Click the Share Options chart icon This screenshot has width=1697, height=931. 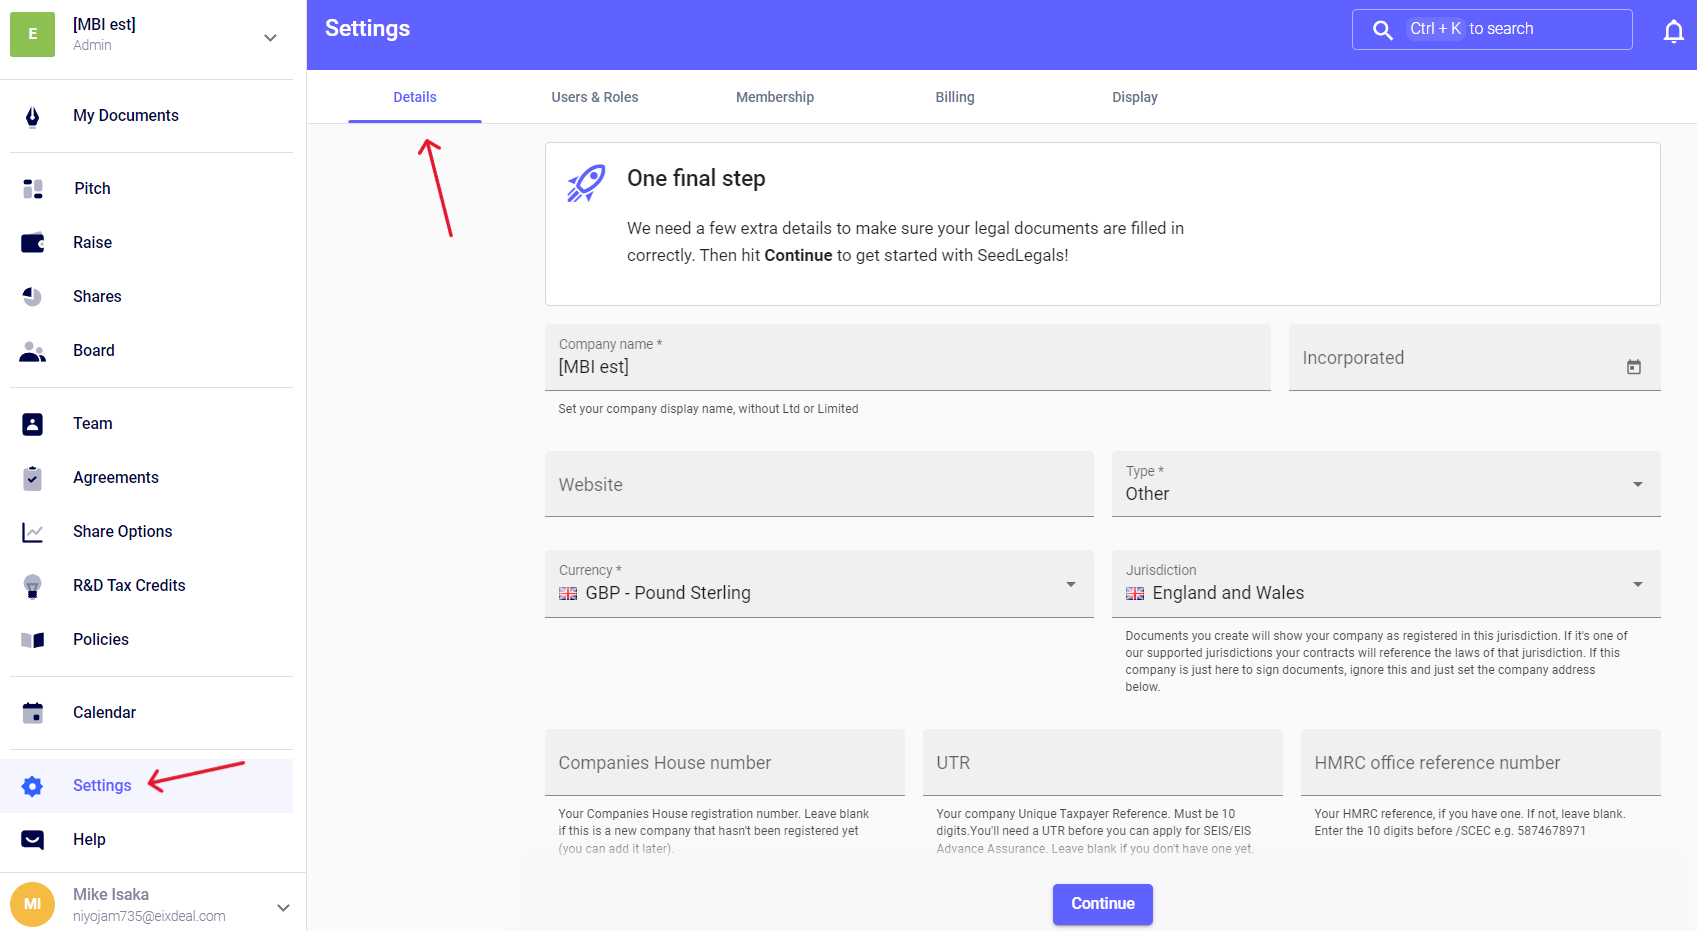click(32, 532)
